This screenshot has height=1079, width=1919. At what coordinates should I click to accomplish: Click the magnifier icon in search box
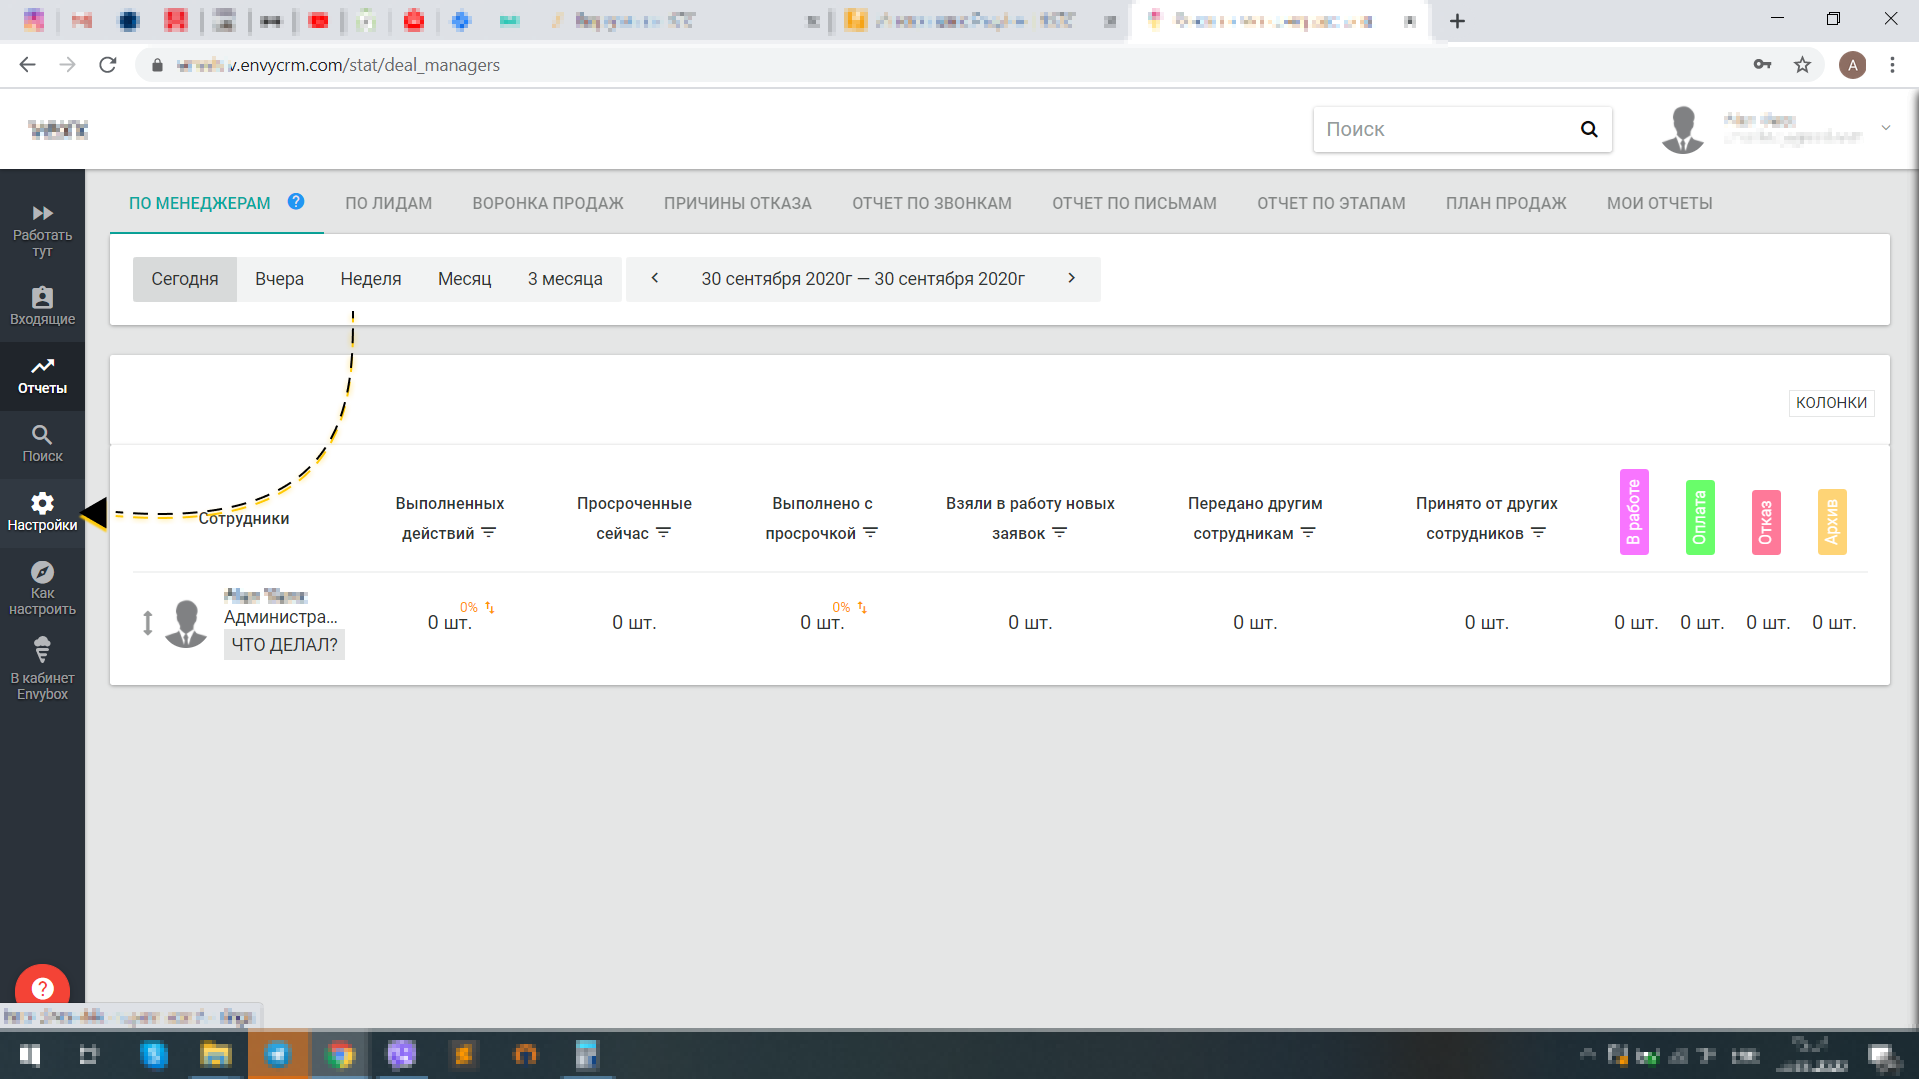[1588, 129]
